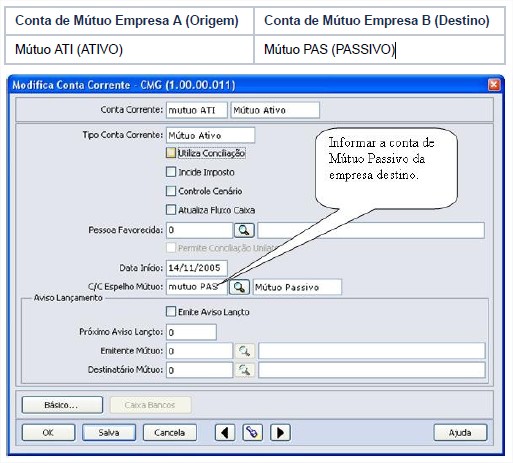Click the 'Conta de Mútuo Empresa B (Destino)' header
Viewport: 513px width, 463px height.
click(380, 21)
